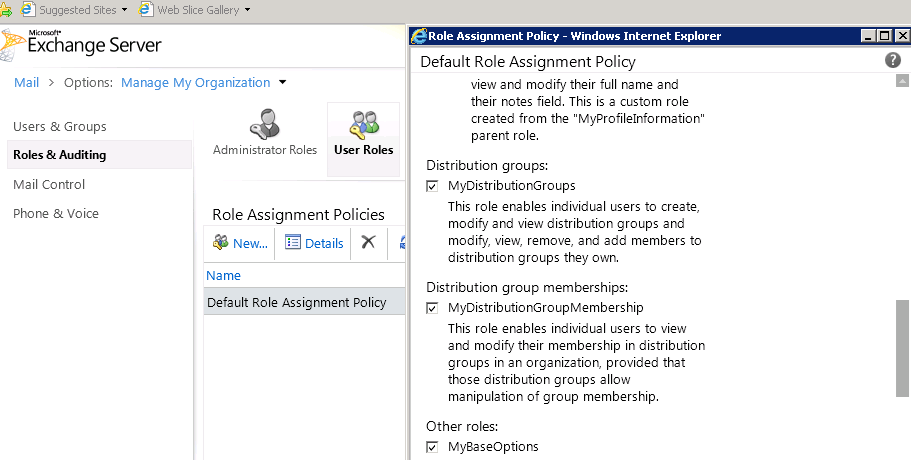Open the Web Slice Gallery dropdown arrow
This screenshot has height=460, width=911.
pos(248,10)
